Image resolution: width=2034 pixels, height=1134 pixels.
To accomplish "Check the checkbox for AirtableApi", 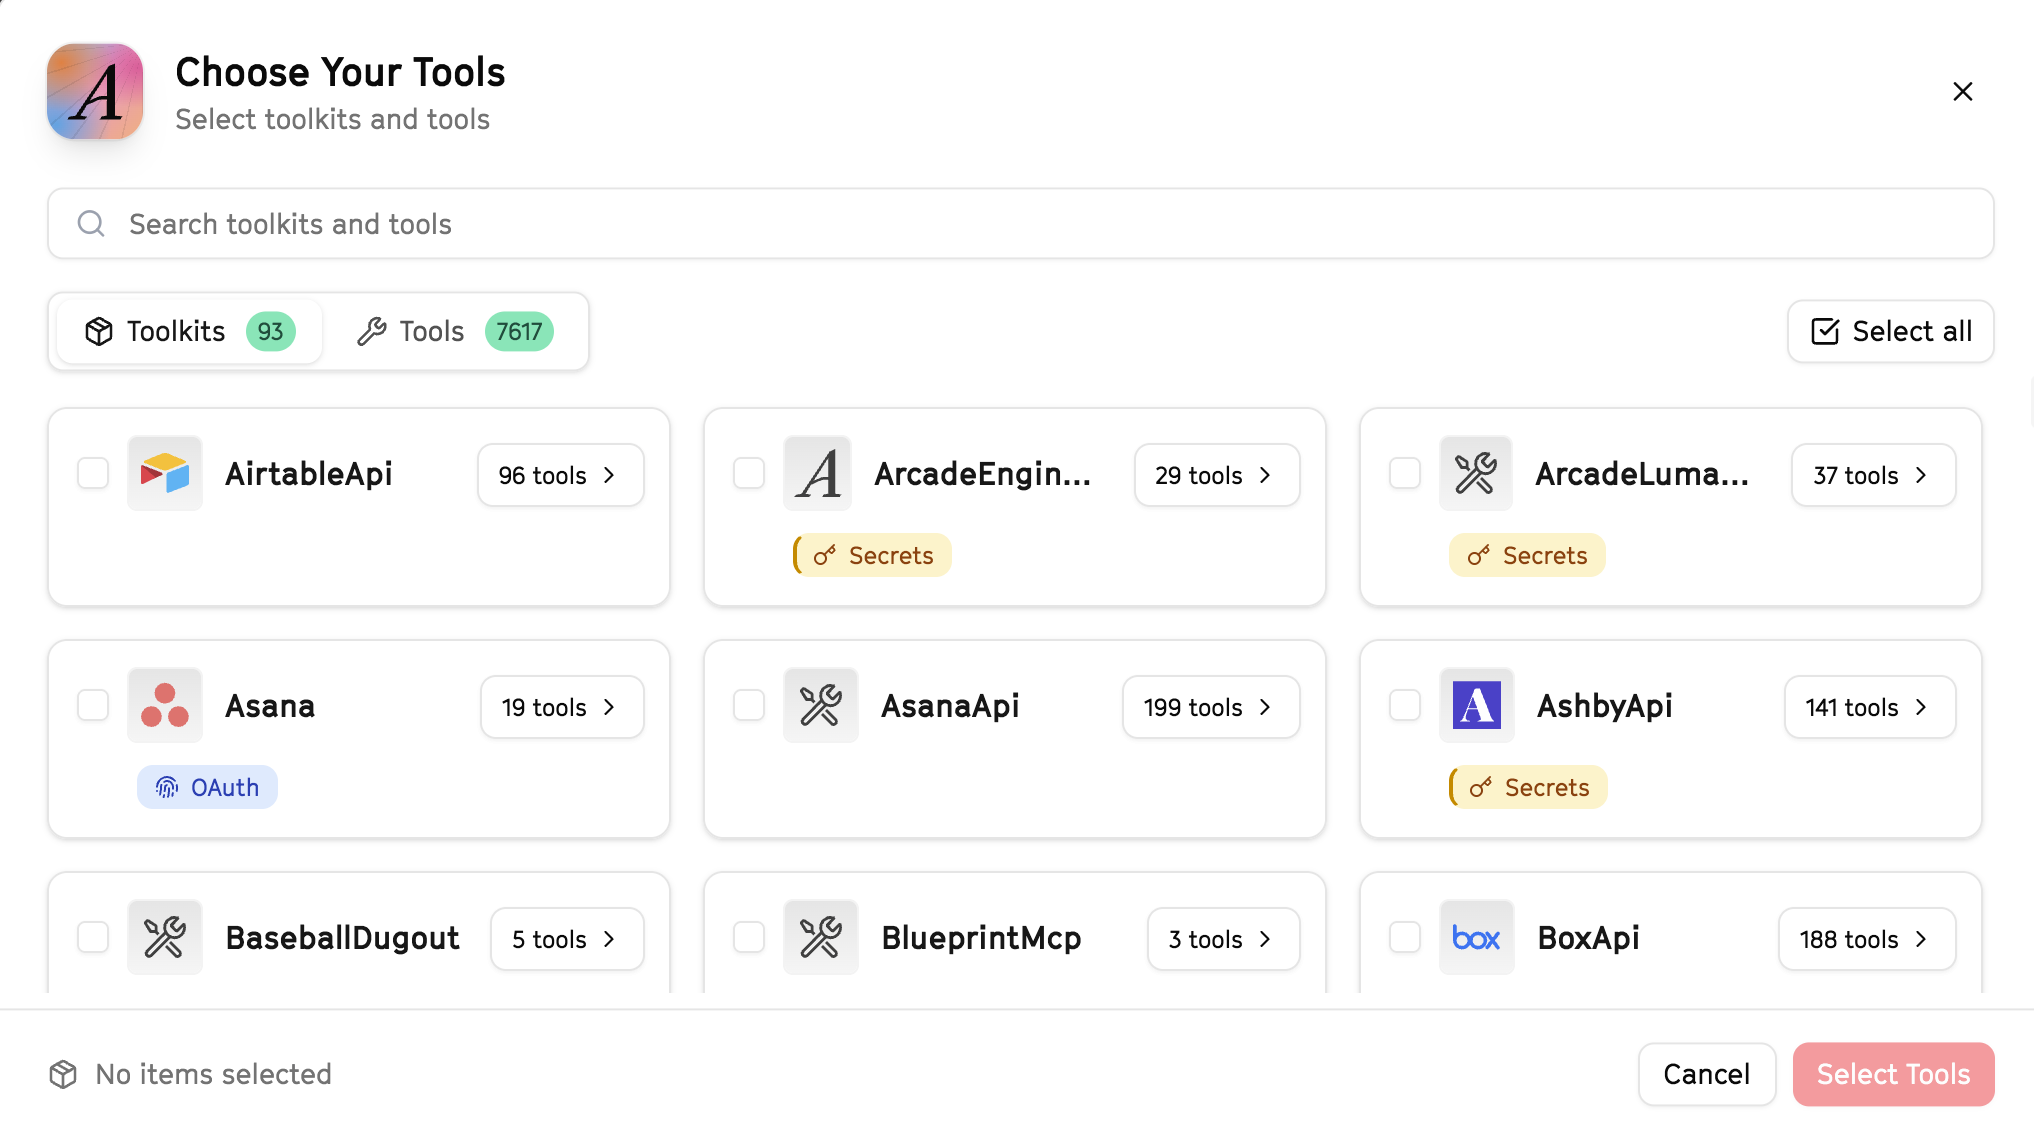I will point(92,473).
